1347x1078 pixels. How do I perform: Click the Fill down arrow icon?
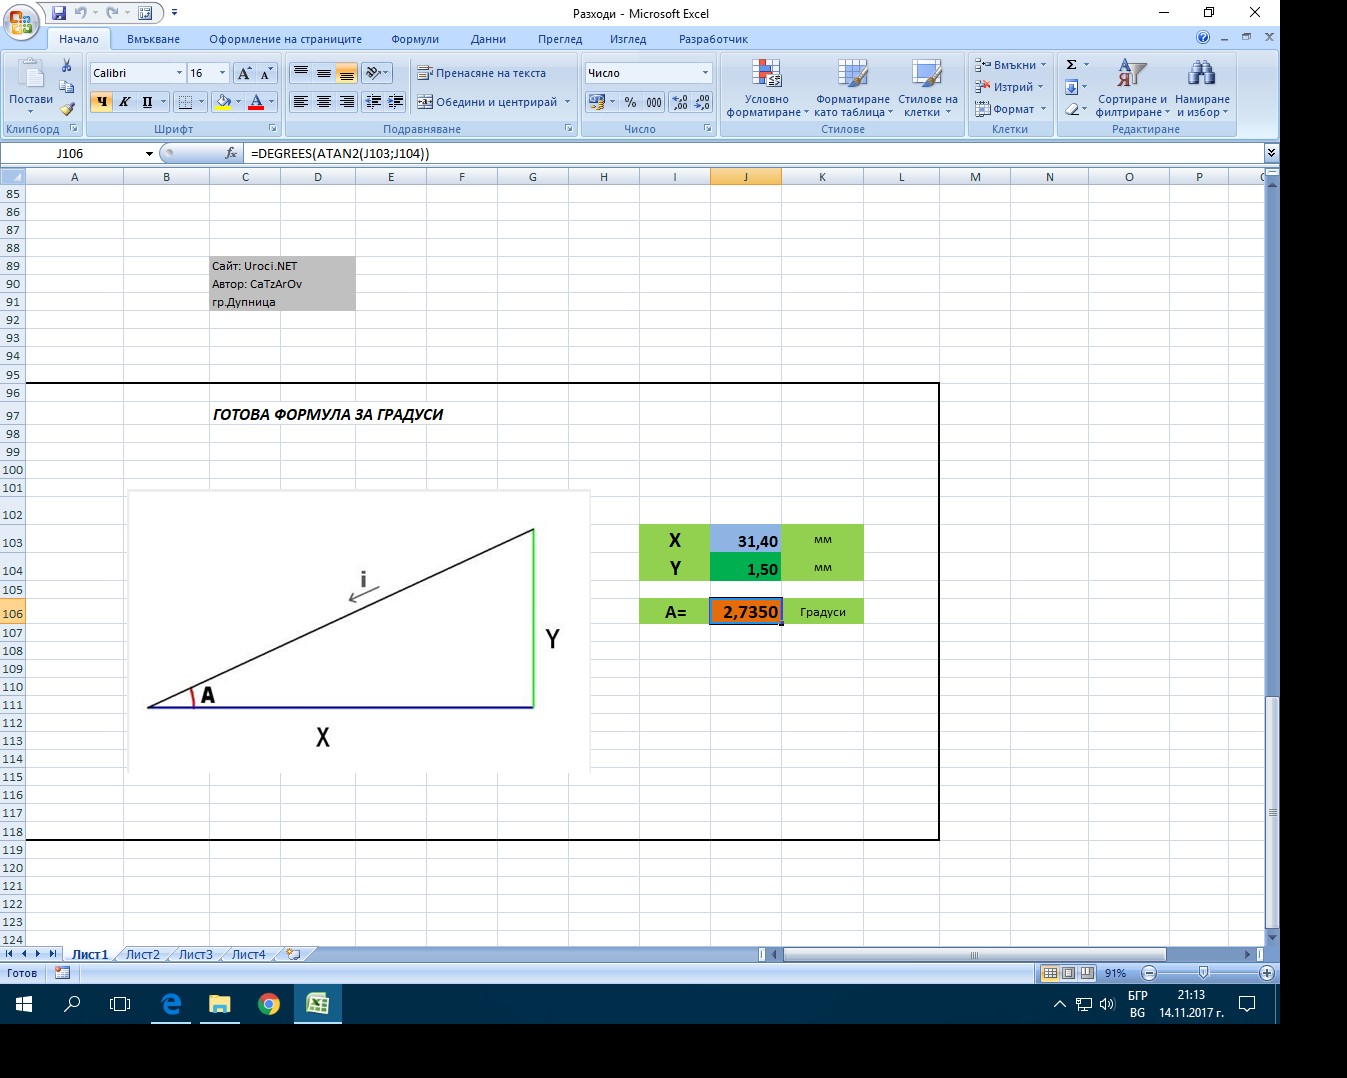(x=1071, y=87)
